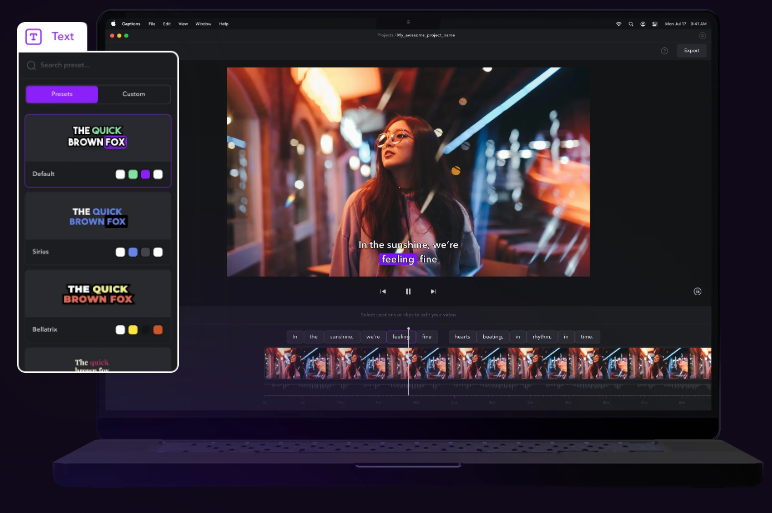Image resolution: width=772 pixels, height=513 pixels.
Task: Open the Apple menu
Action: [113, 23]
